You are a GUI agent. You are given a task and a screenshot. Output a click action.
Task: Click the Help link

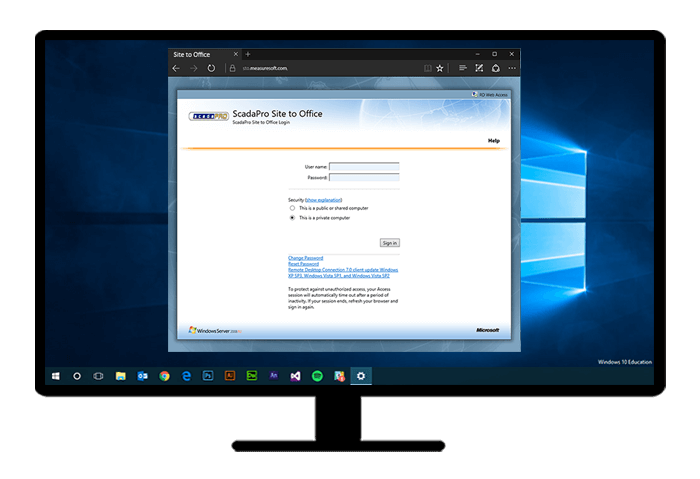click(x=494, y=141)
